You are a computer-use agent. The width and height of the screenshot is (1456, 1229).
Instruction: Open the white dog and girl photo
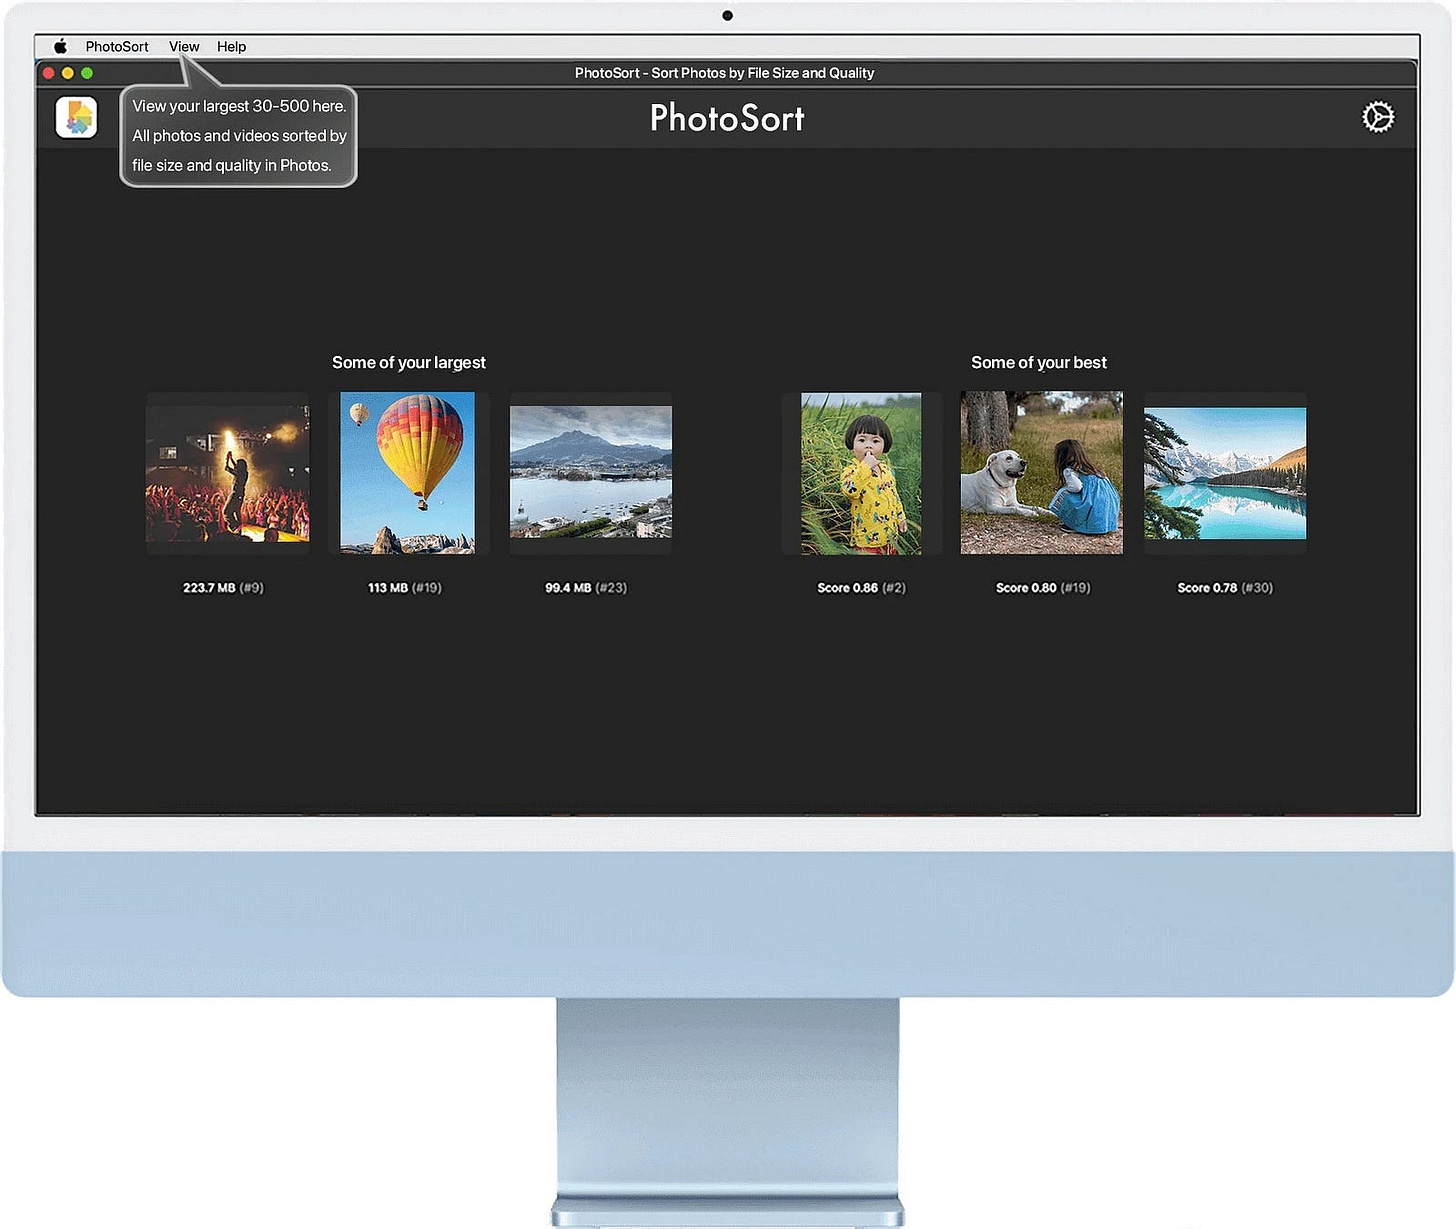pyautogui.click(x=1042, y=473)
